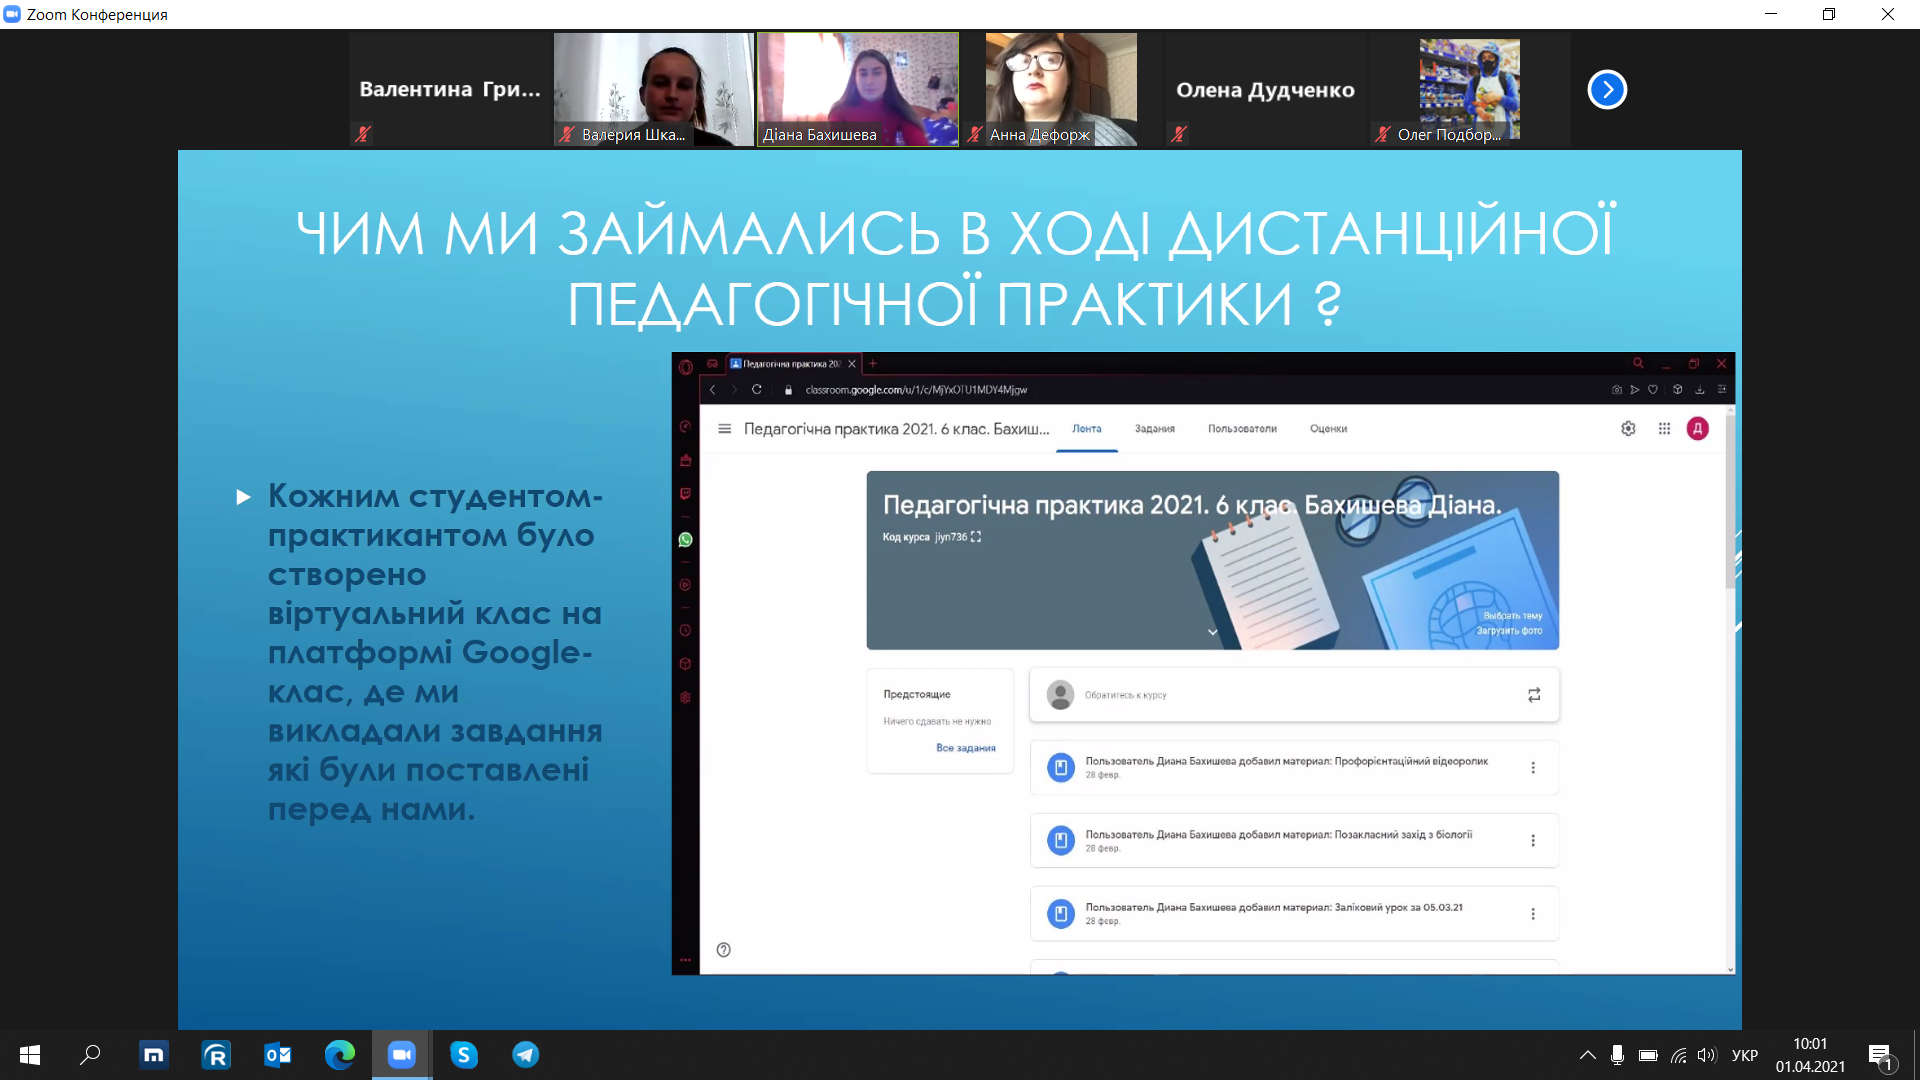Open Google apps grid icon
Image resolution: width=1920 pixels, height=1080 pixels.
tap(1664, 429)
